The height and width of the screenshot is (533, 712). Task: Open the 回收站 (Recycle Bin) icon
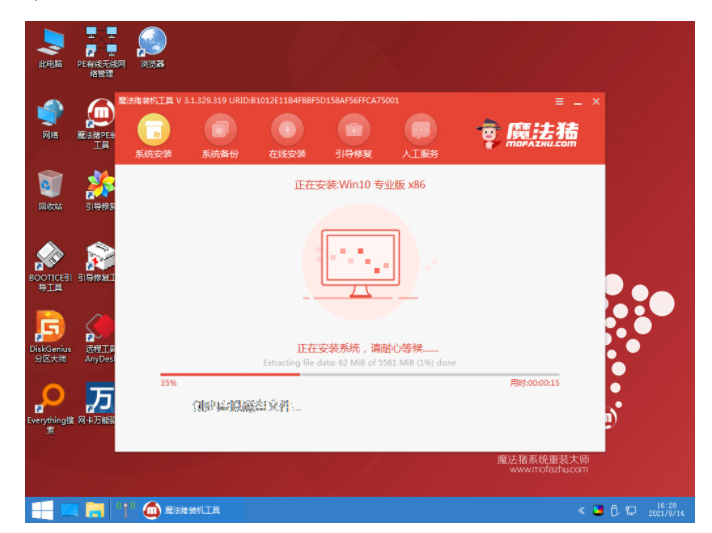50,186
